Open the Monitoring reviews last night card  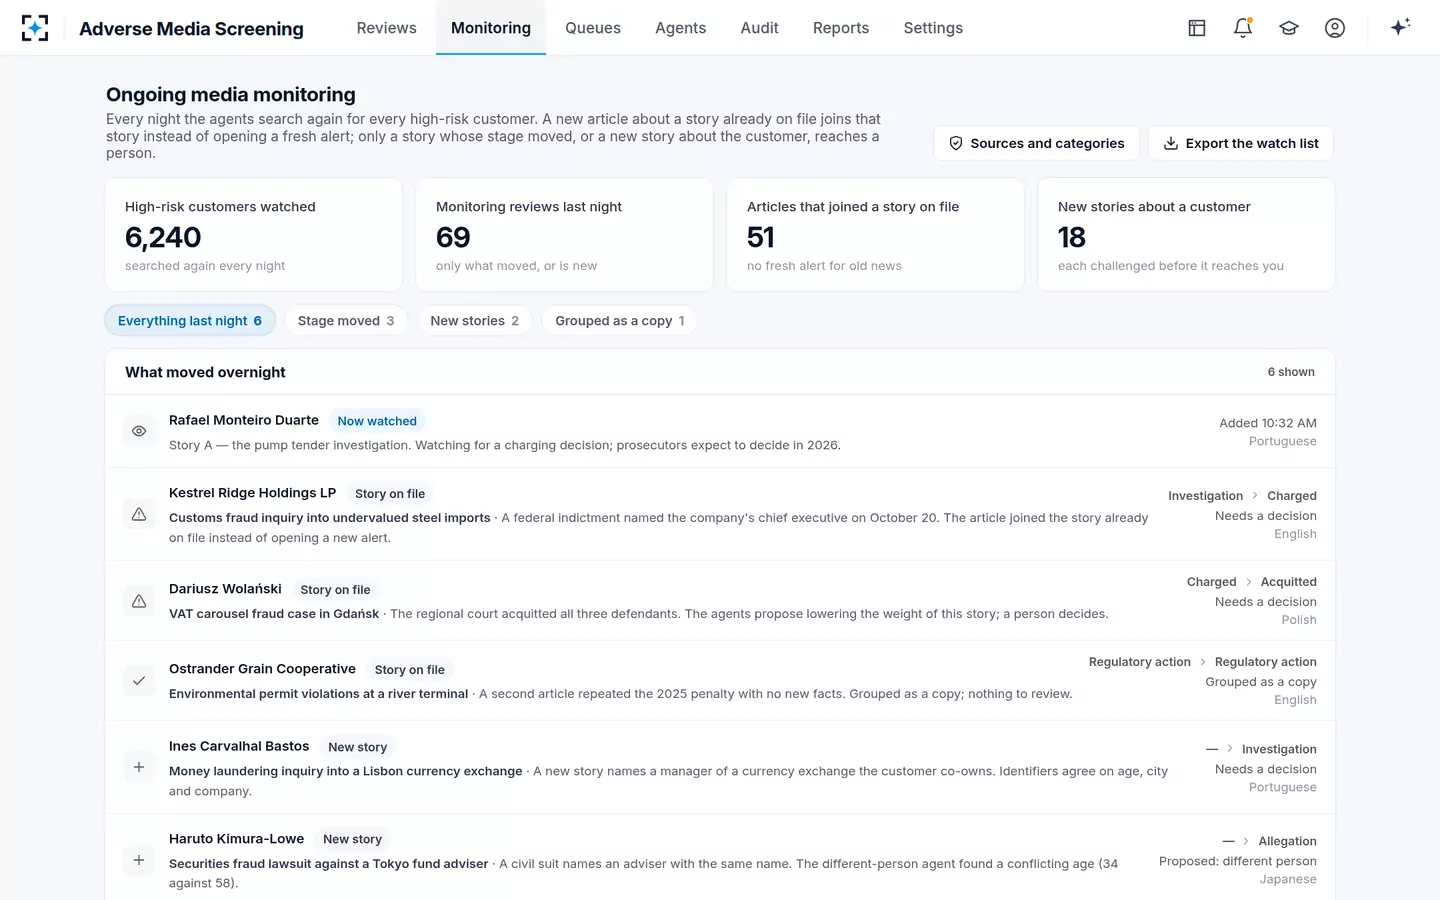tap(564, 235)
